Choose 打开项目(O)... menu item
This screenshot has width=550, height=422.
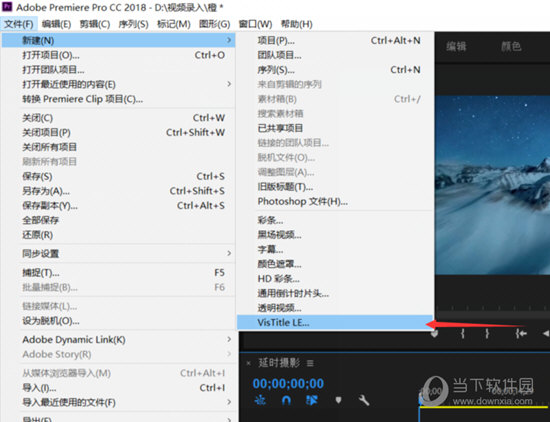tap(118, 55)
